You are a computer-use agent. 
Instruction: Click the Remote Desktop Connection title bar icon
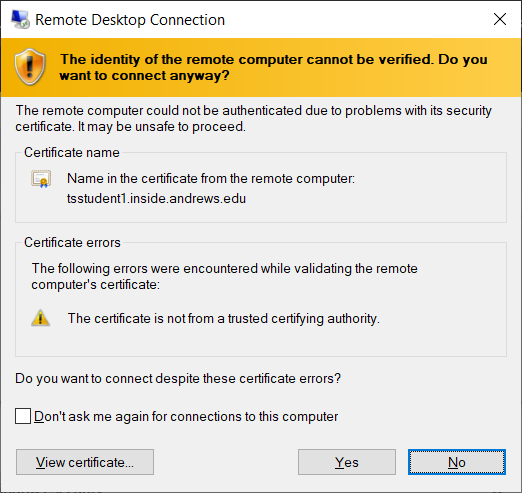[x=20, y=19]
